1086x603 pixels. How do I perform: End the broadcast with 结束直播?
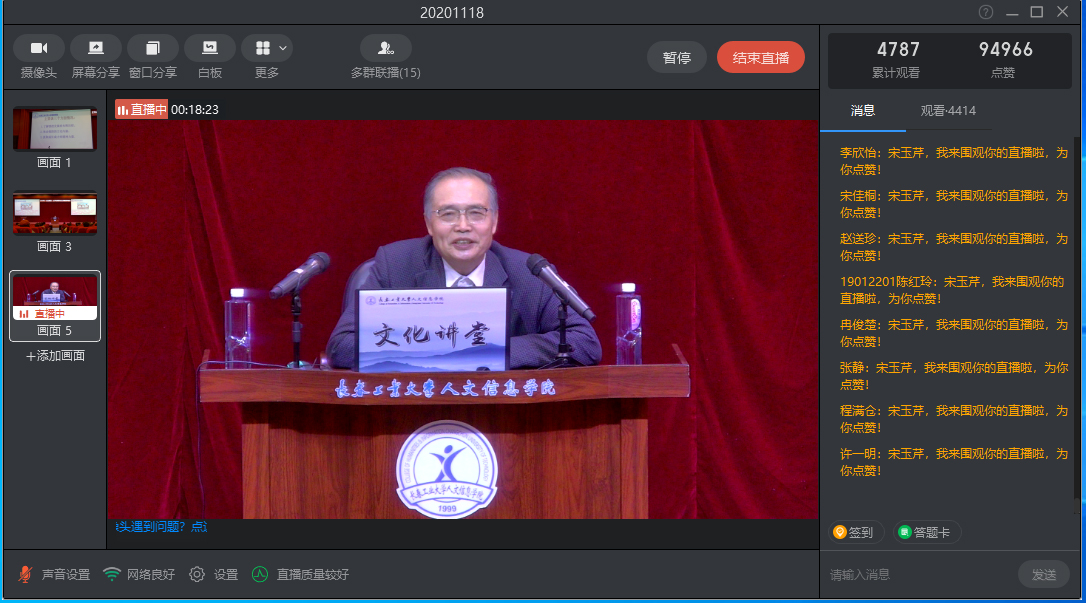(760, 58)
